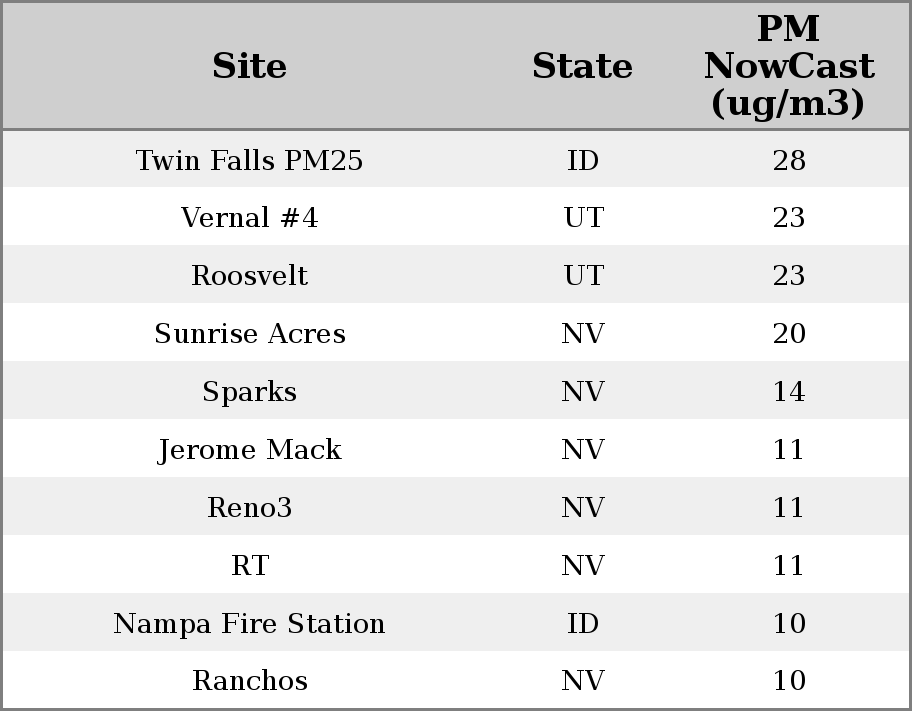This screenshot has width=912, height=711.
Task: Select the Sunrise Acres site cell
Action: pos(250,334)
